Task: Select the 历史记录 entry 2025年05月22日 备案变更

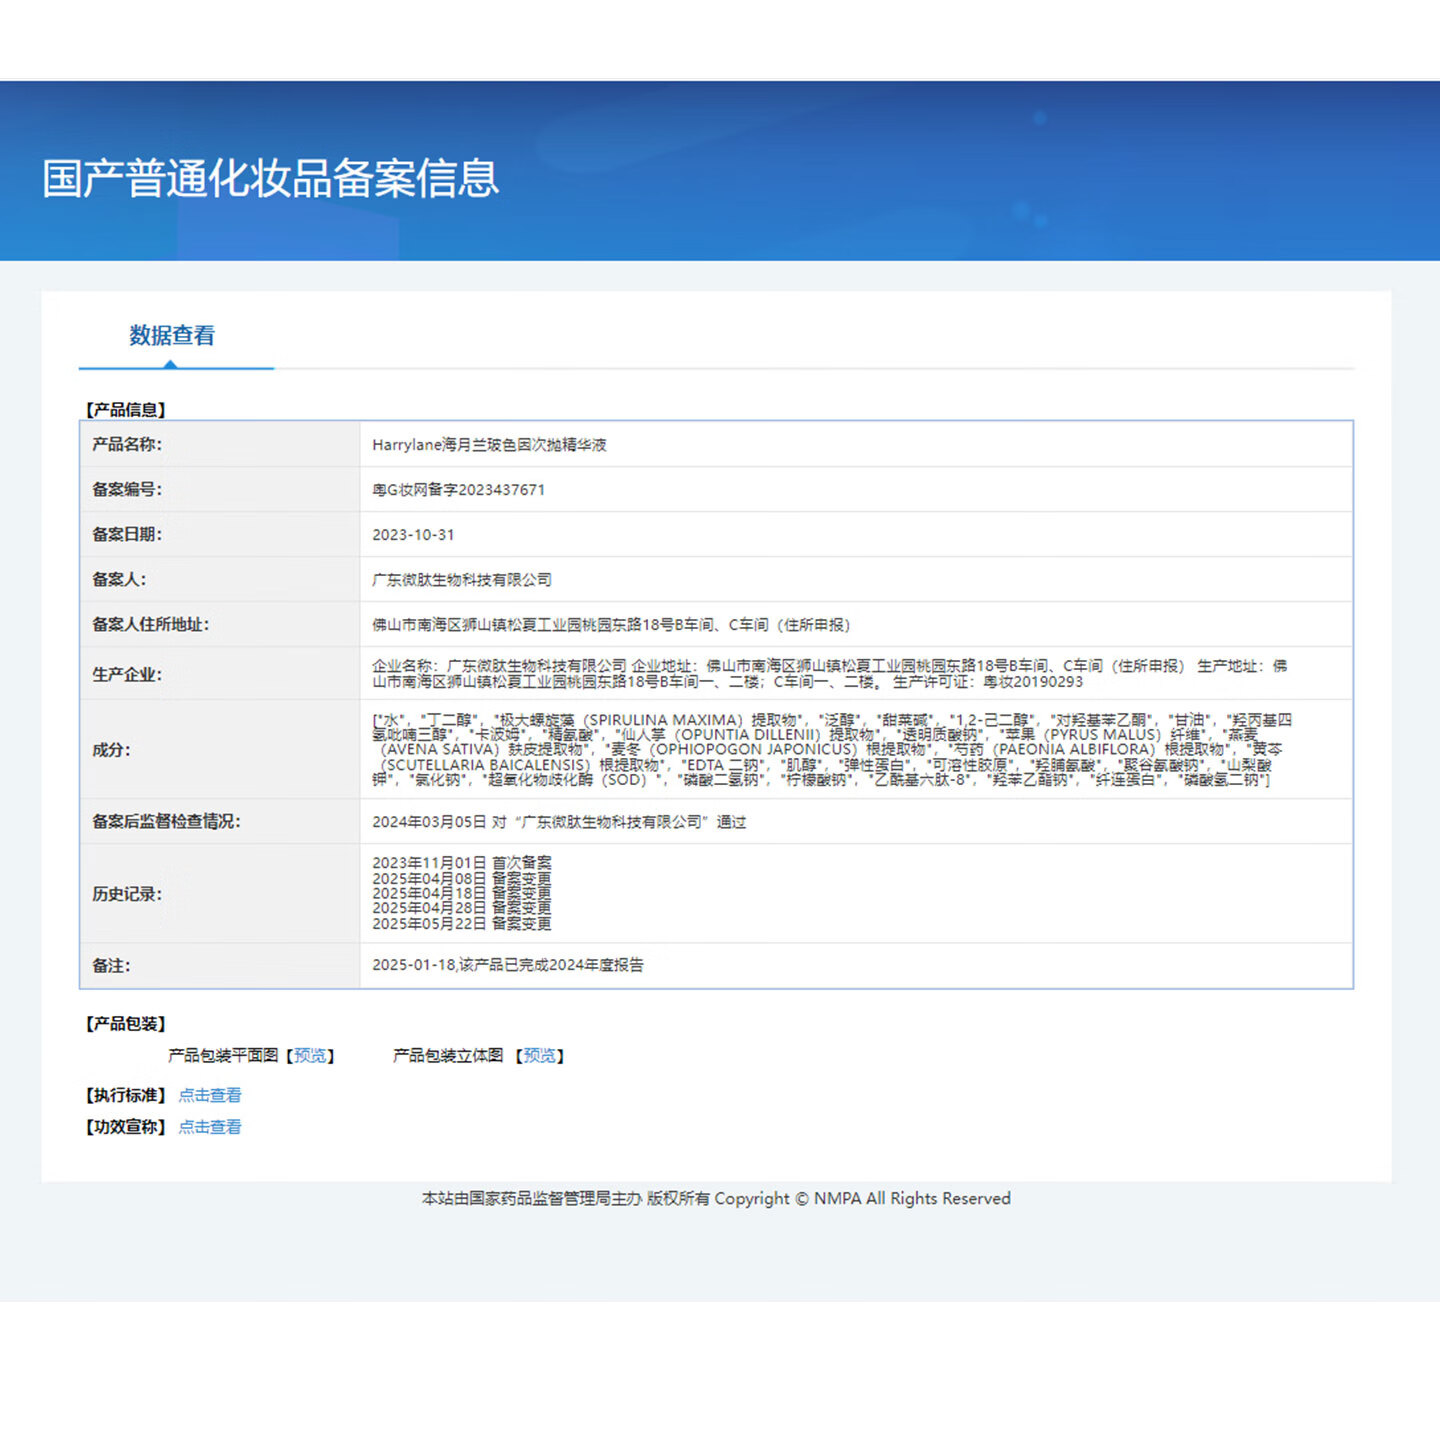Action: point(463,924)
